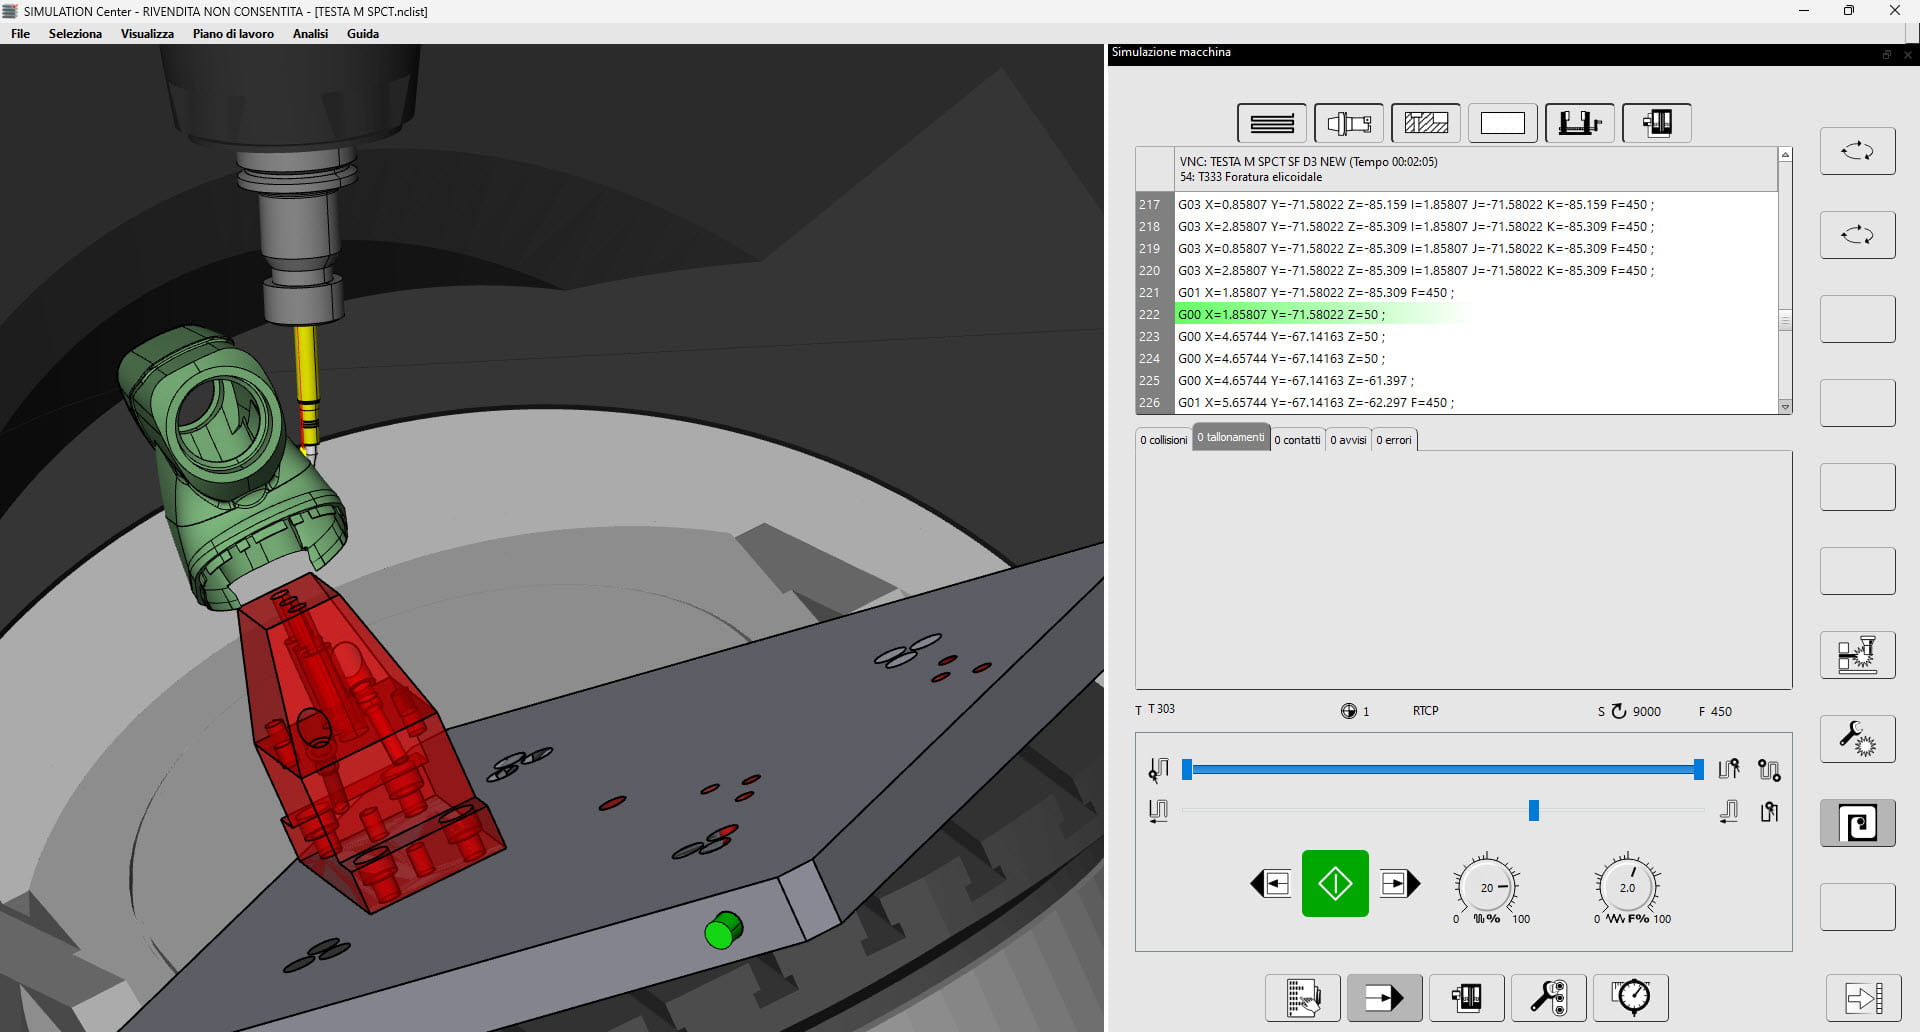Click exit arrow button at bottom right
Viewport: 1920px width, 1032px height.
(x=1864, y=997)
